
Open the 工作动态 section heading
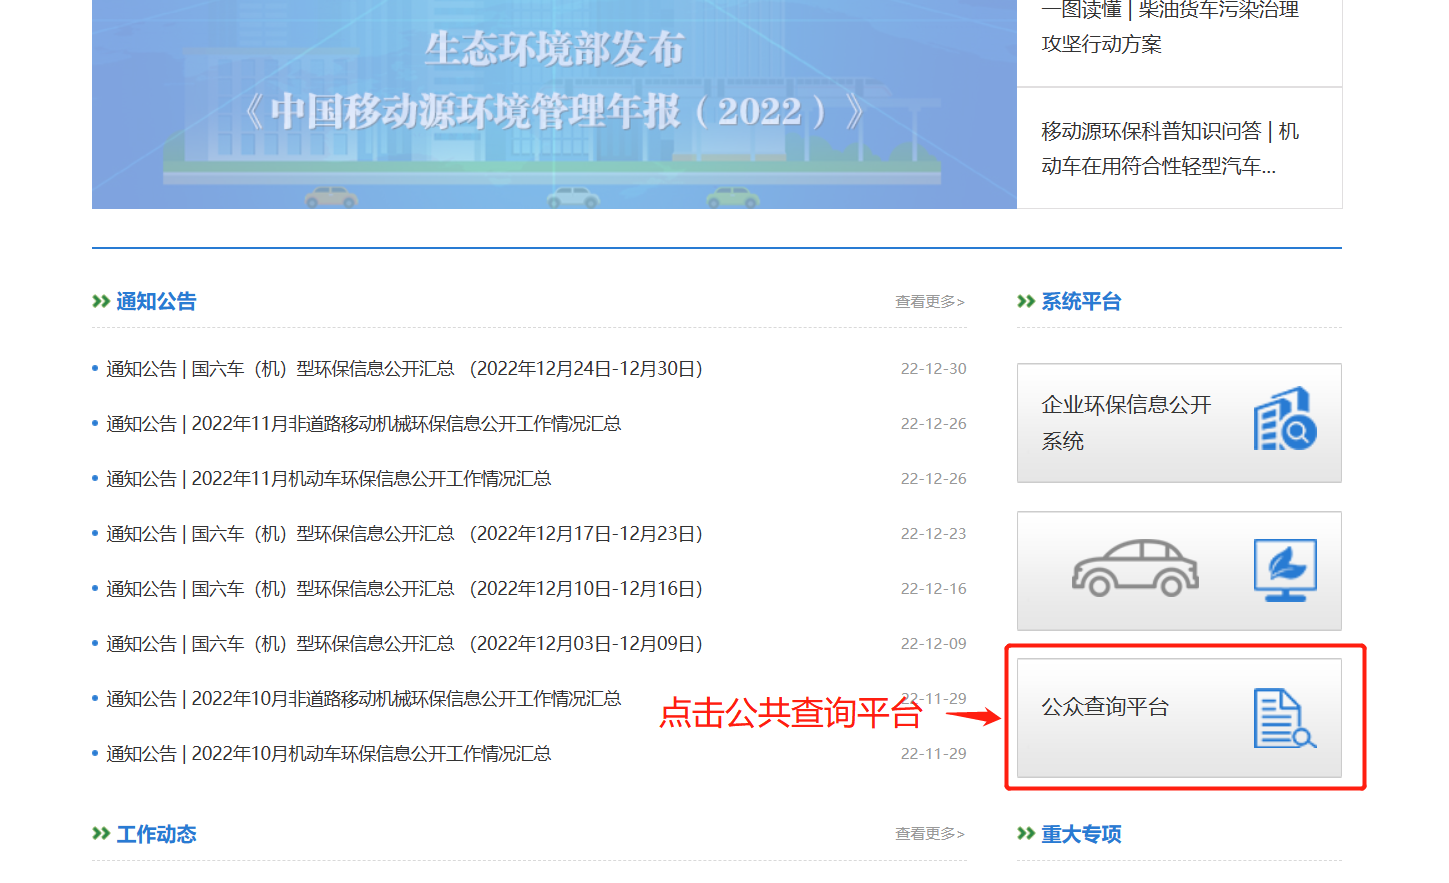tap(156, 833)
